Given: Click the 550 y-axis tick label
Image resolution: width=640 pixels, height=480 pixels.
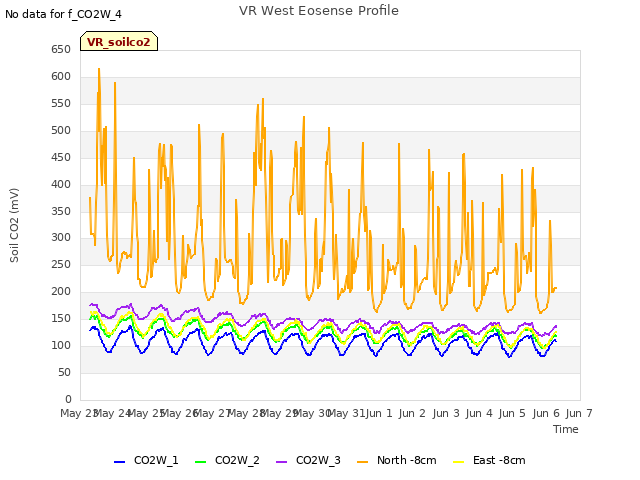Looking at the screenshot, I should [x=61, y=103].
